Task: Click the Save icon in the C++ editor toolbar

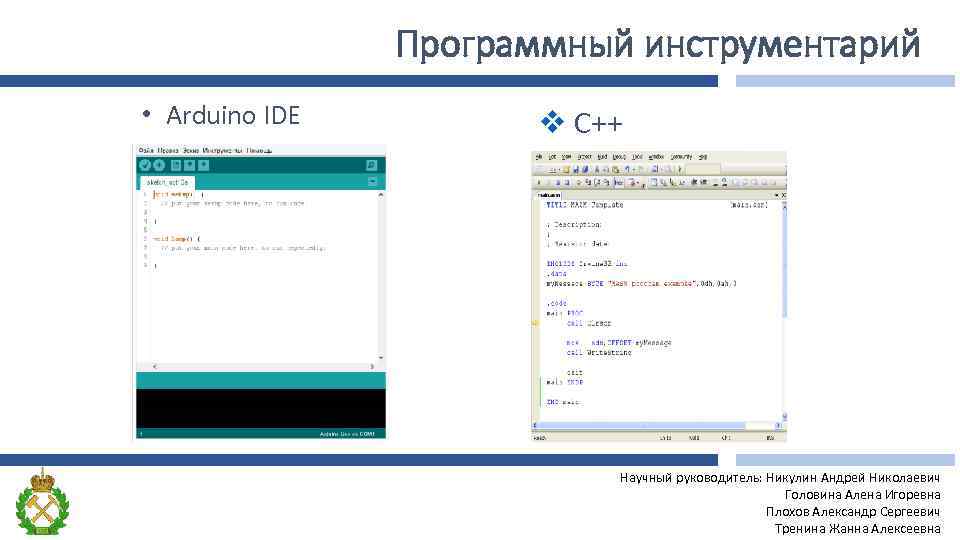Action: coord(576,170)
